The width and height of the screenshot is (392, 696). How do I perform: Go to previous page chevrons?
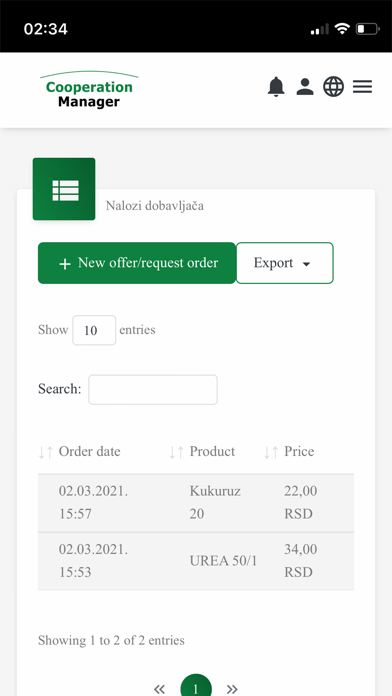[159, 689]
